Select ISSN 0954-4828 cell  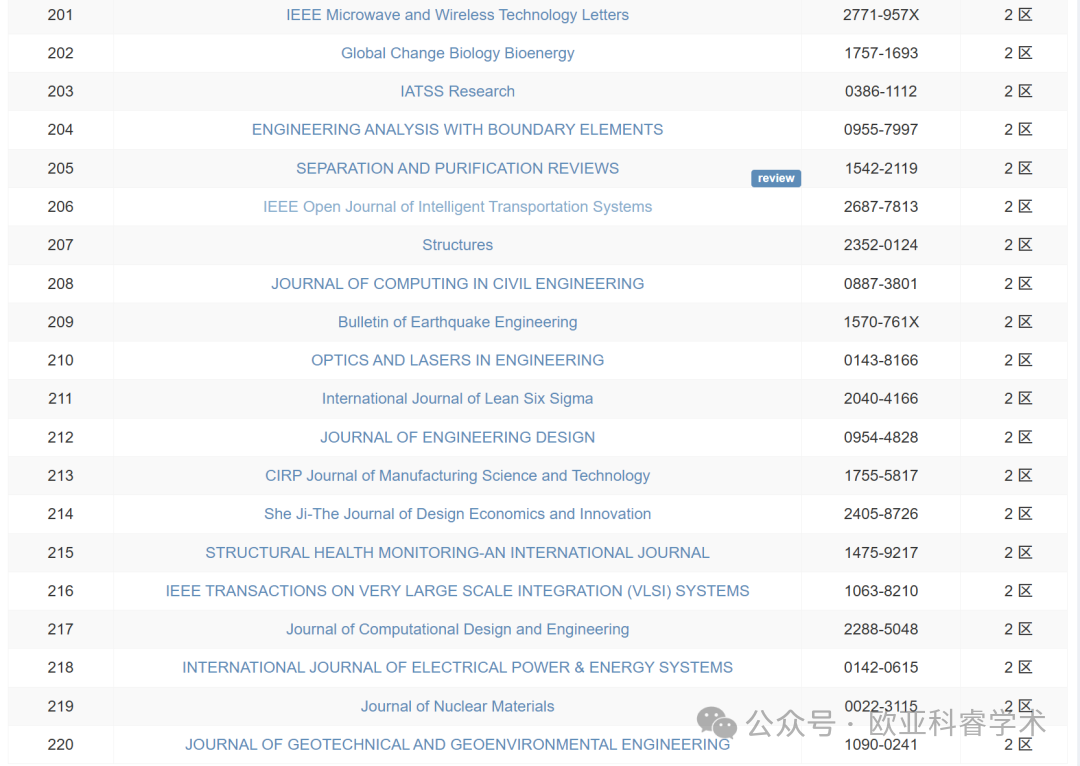pos(881,437)
